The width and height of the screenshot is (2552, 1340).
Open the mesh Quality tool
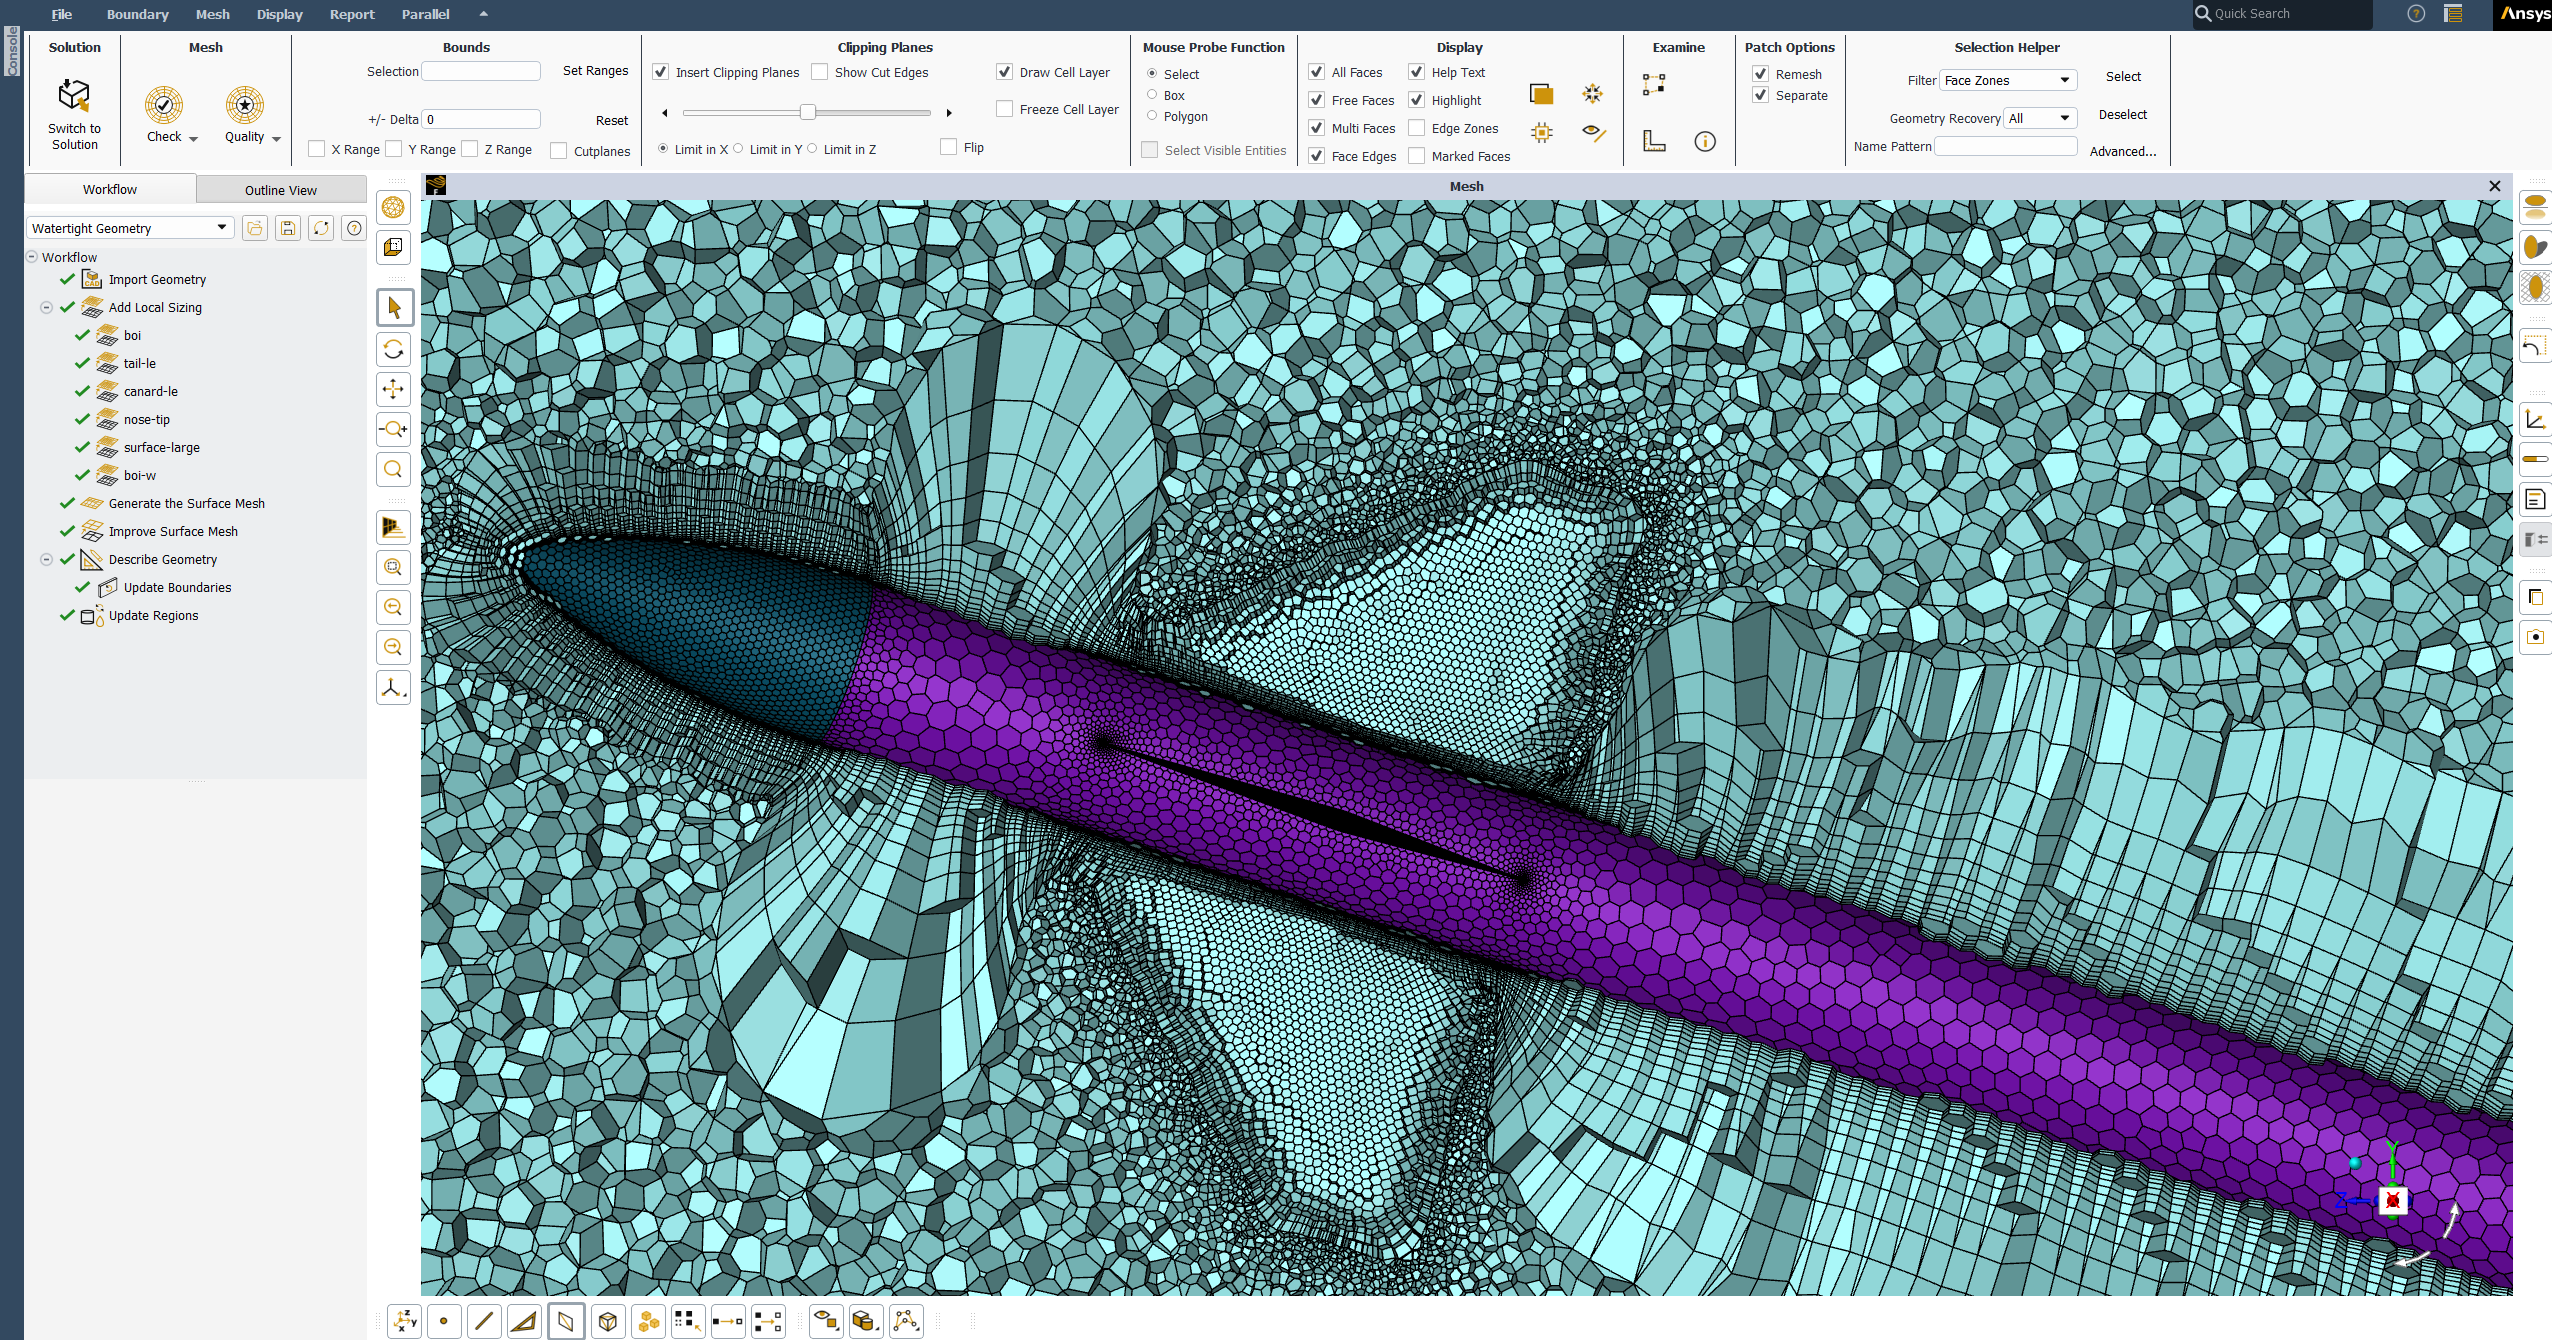tap(244, 105)
